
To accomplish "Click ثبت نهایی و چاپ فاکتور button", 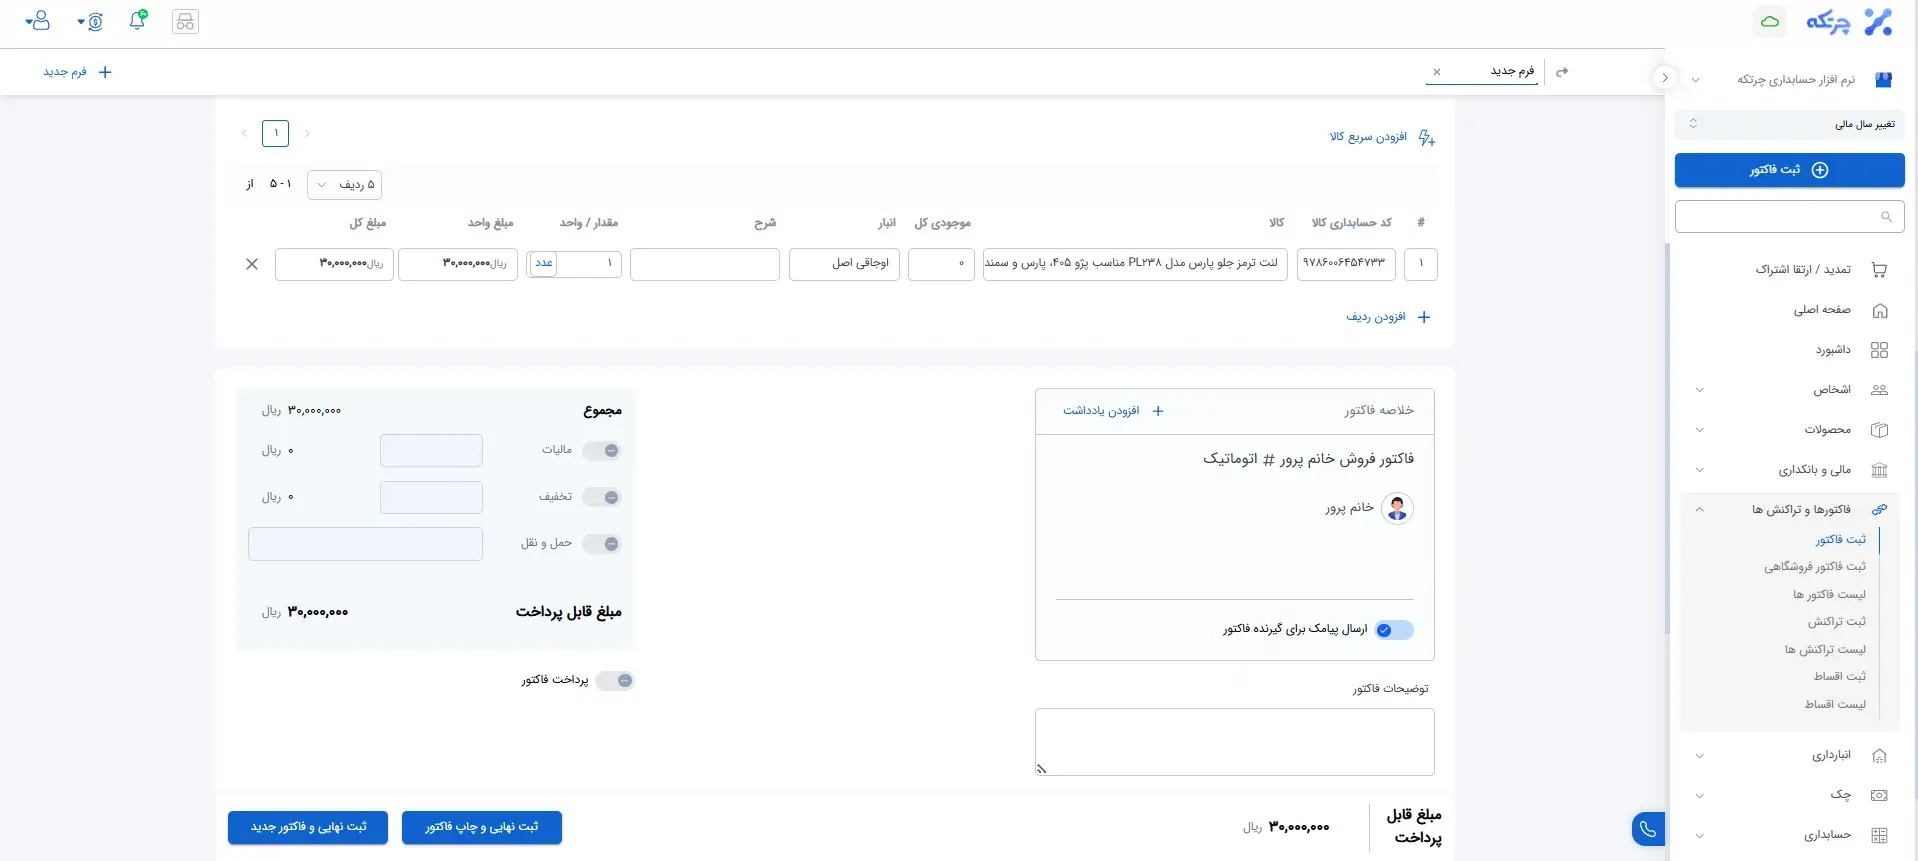I will (x=482, y=828).
